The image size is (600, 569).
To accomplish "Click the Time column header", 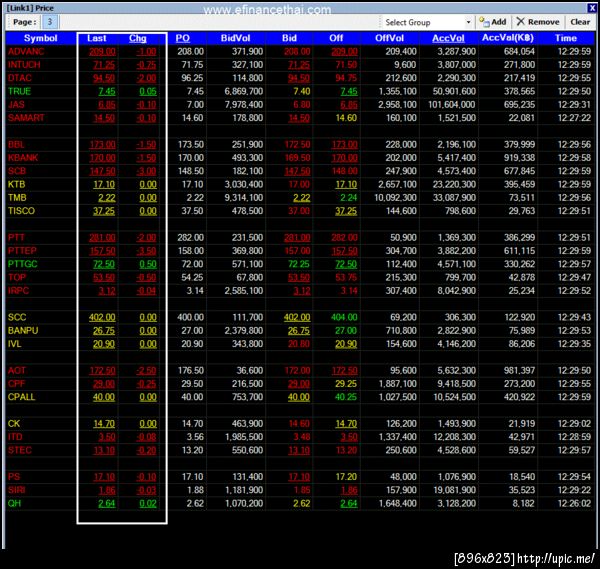I will point(566,38).
